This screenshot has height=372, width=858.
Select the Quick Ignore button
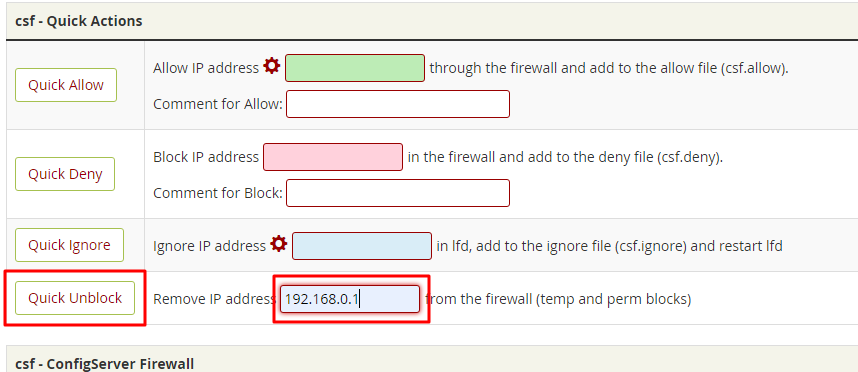69,245
